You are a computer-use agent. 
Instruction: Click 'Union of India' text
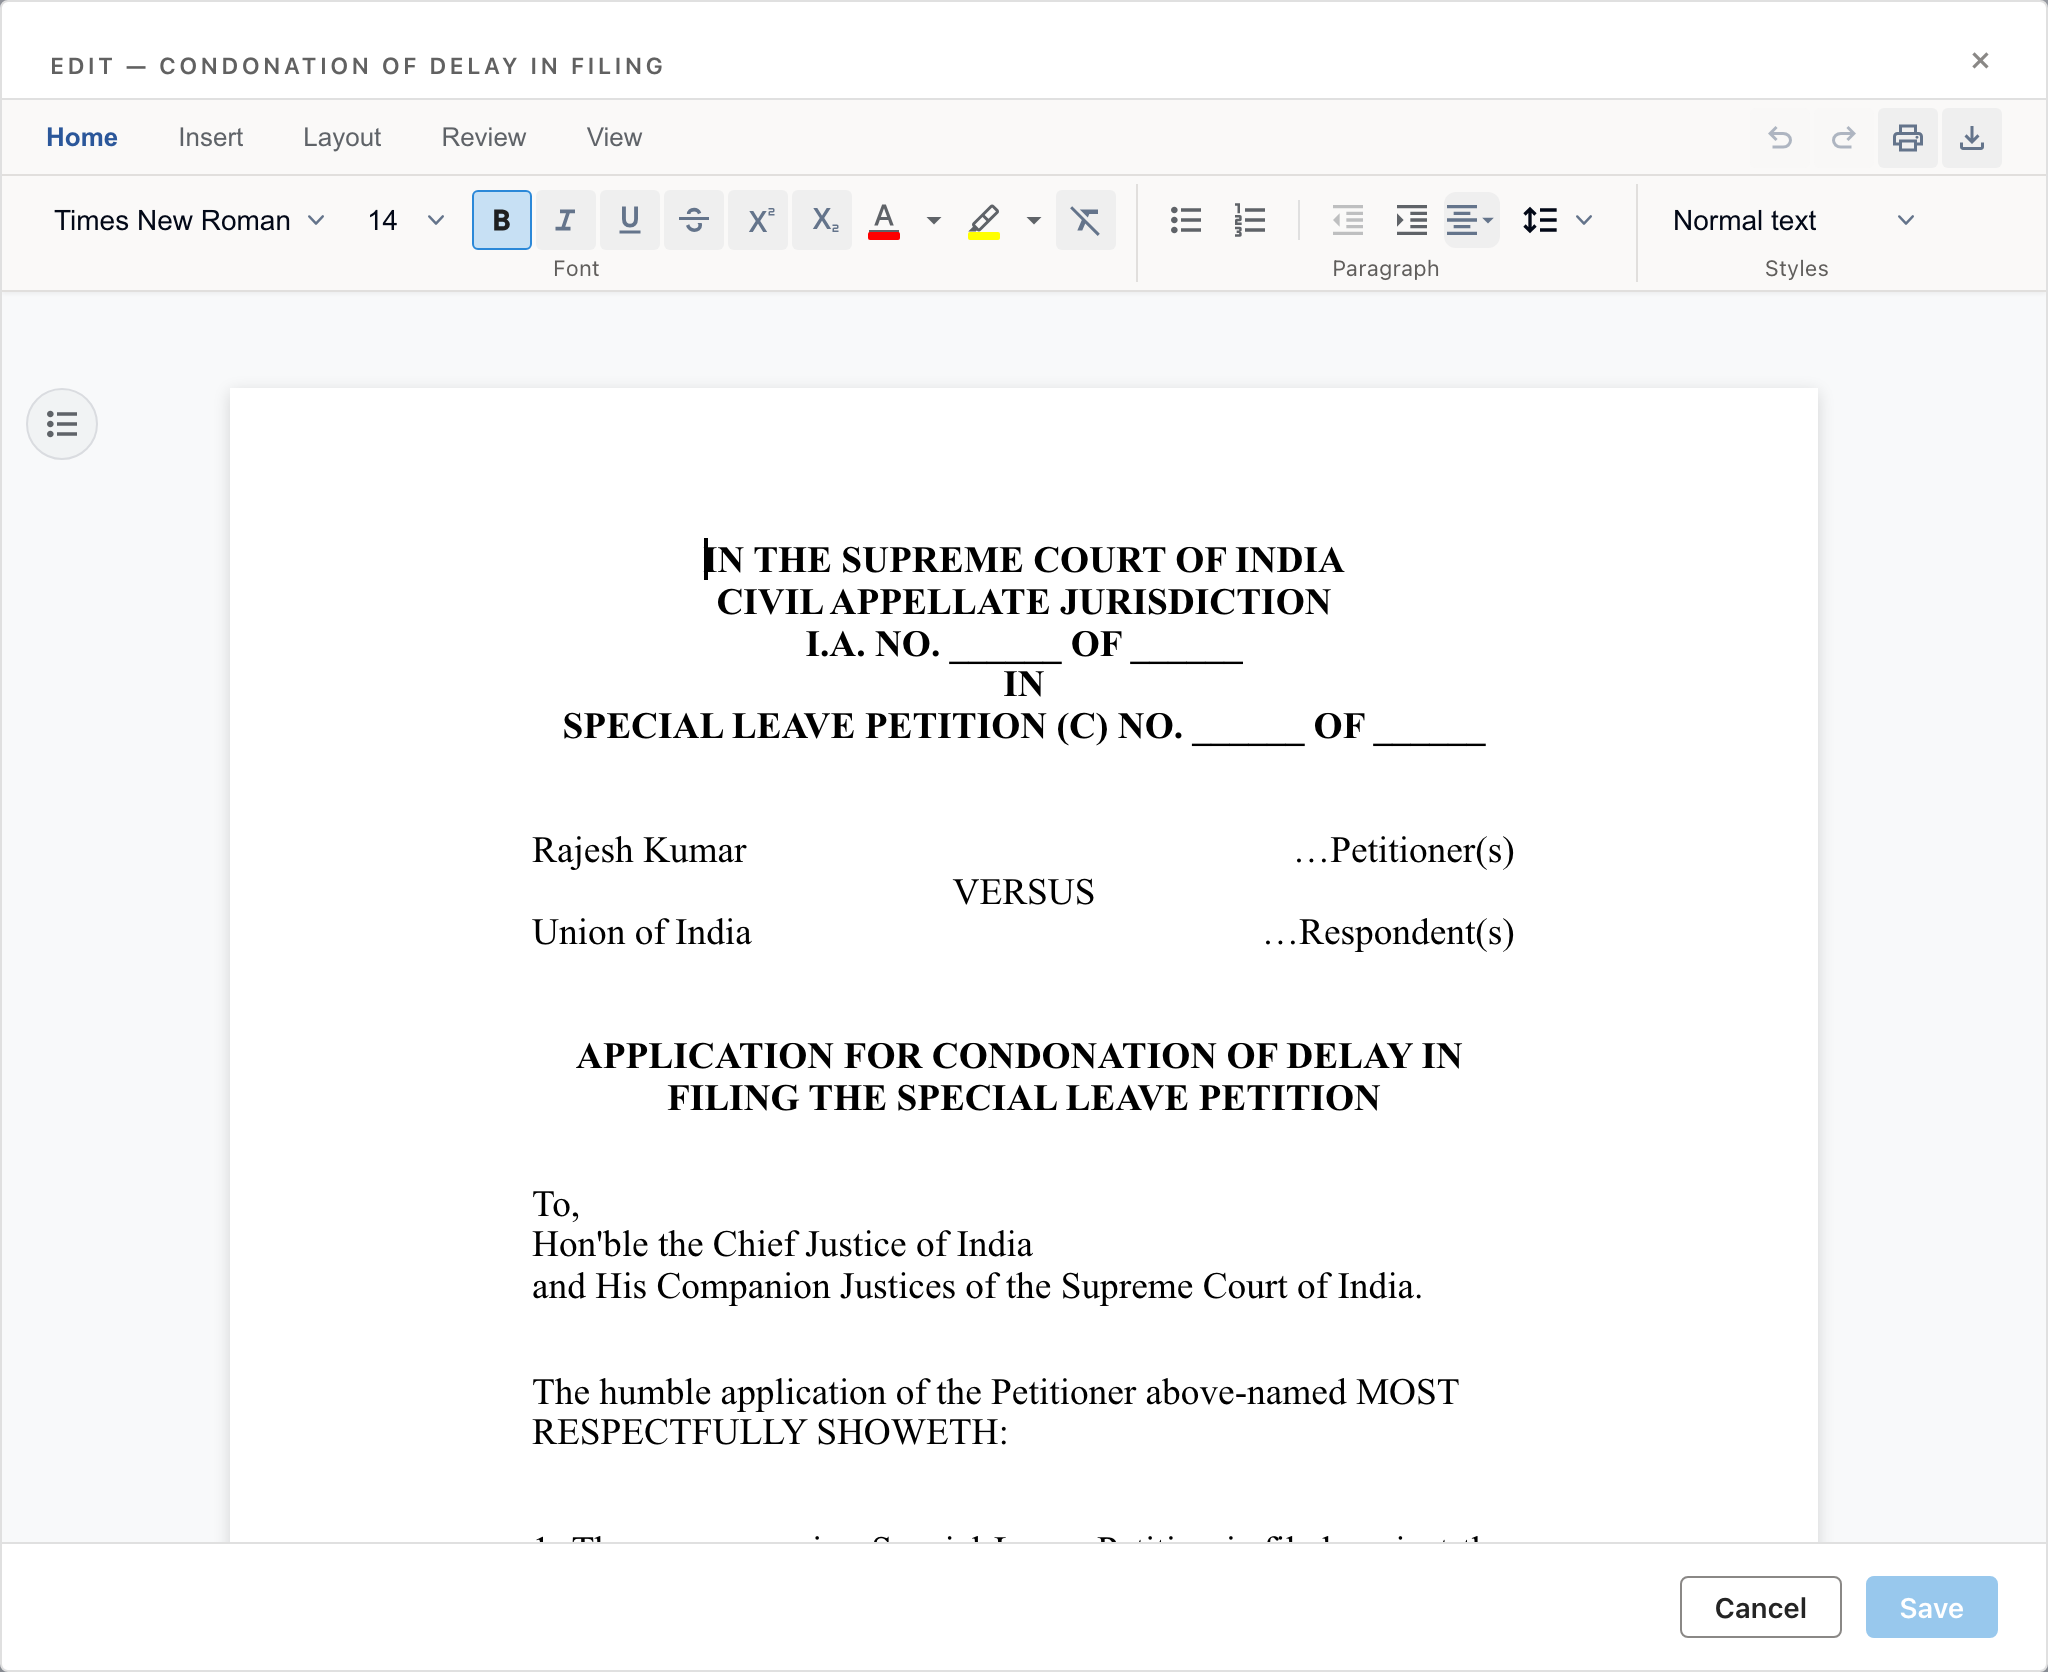641,932
